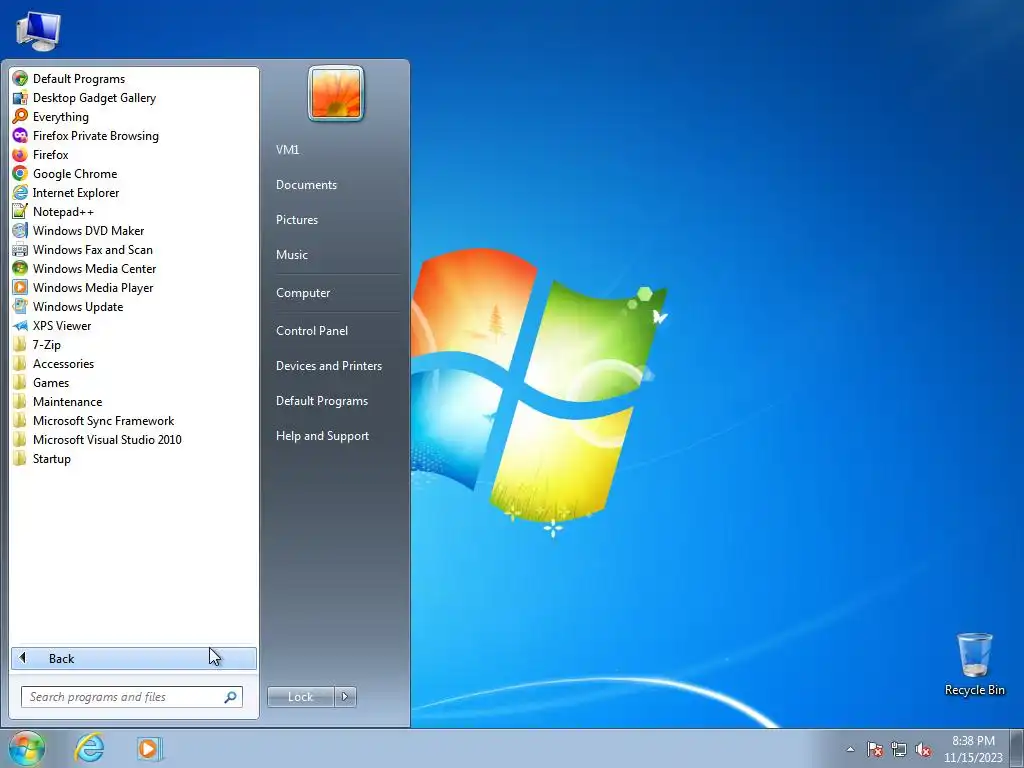
Task: Click the network tray icon
Action: [899, 750]
